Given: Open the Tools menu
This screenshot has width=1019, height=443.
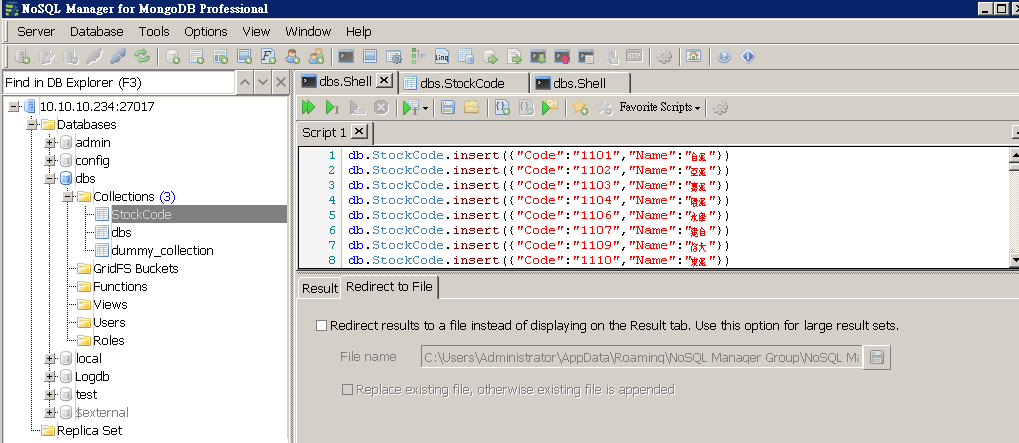Looking at the screenshot, I should tap(153, 31).
